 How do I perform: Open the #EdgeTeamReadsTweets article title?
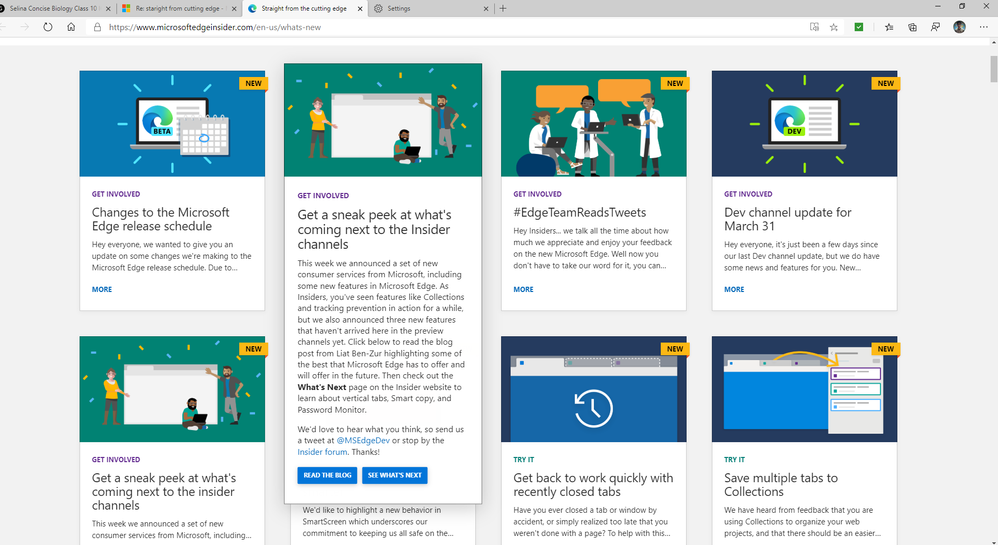pyautogui.click(x=579, y=213)
